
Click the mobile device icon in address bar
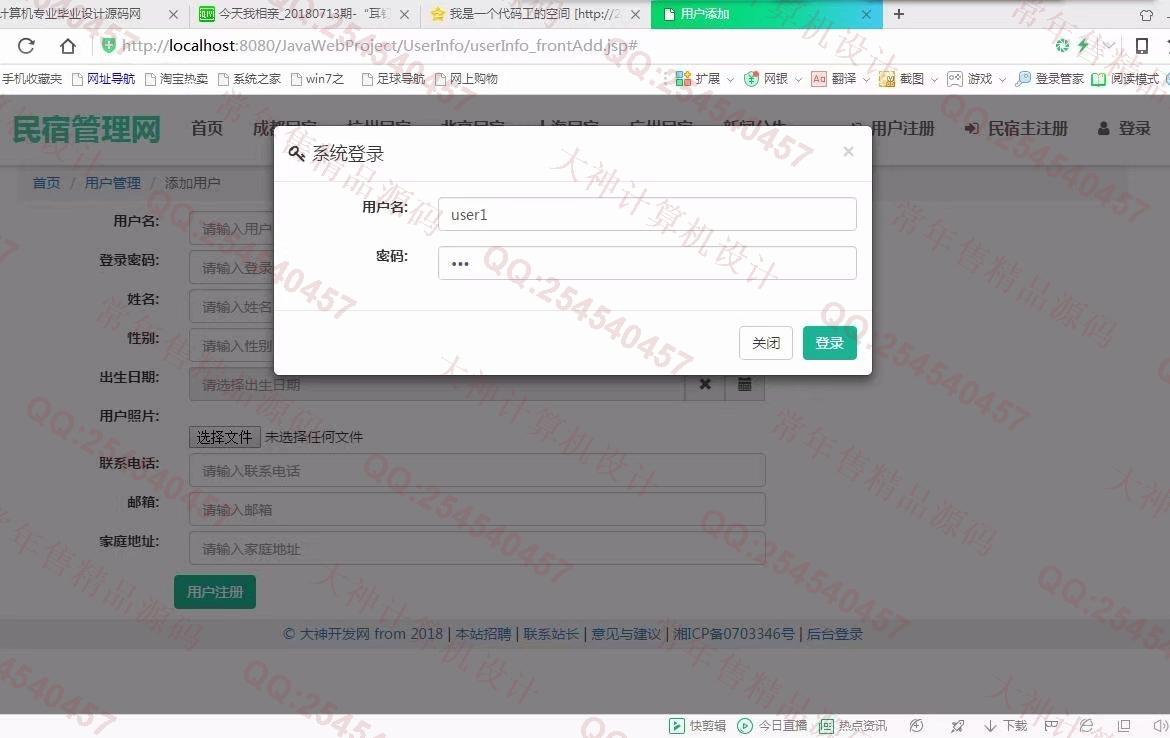click(x=1142, y=46)
